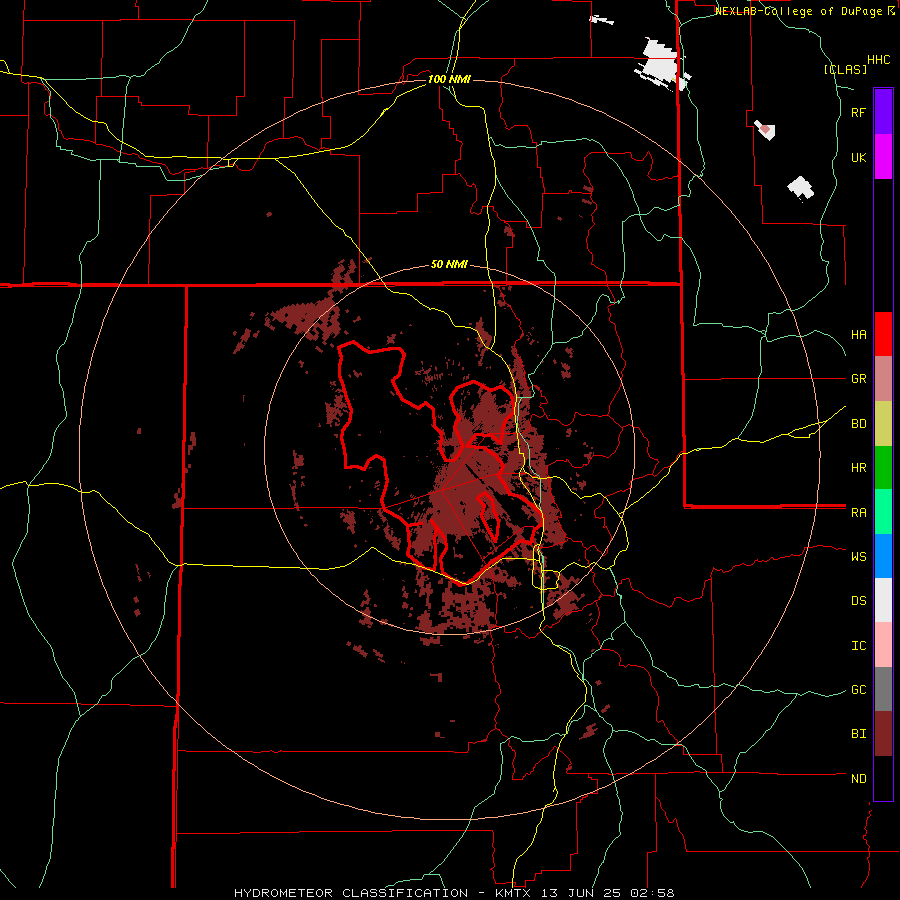Click the ND legend label

859,778
